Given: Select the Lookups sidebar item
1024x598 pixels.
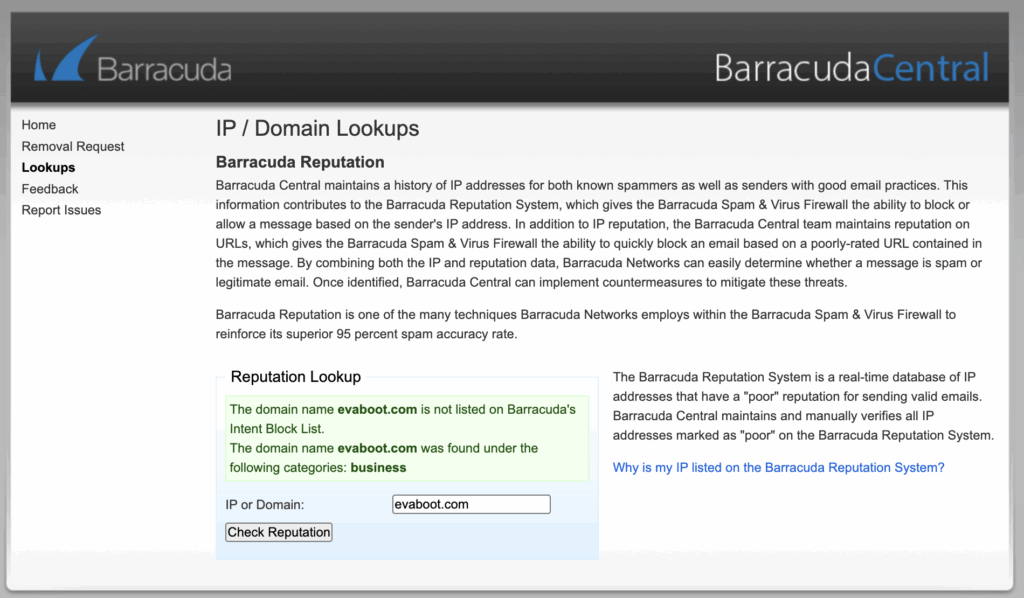Looking at the screenshot, I should 48,167.
